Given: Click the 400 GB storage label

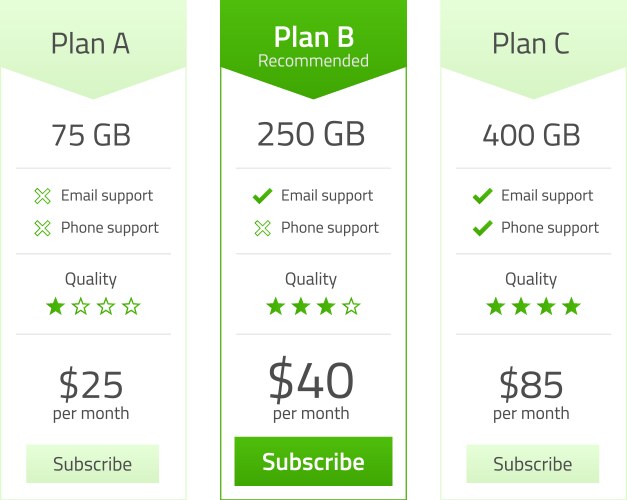Looking at the screenshot, I should [531, 135].
